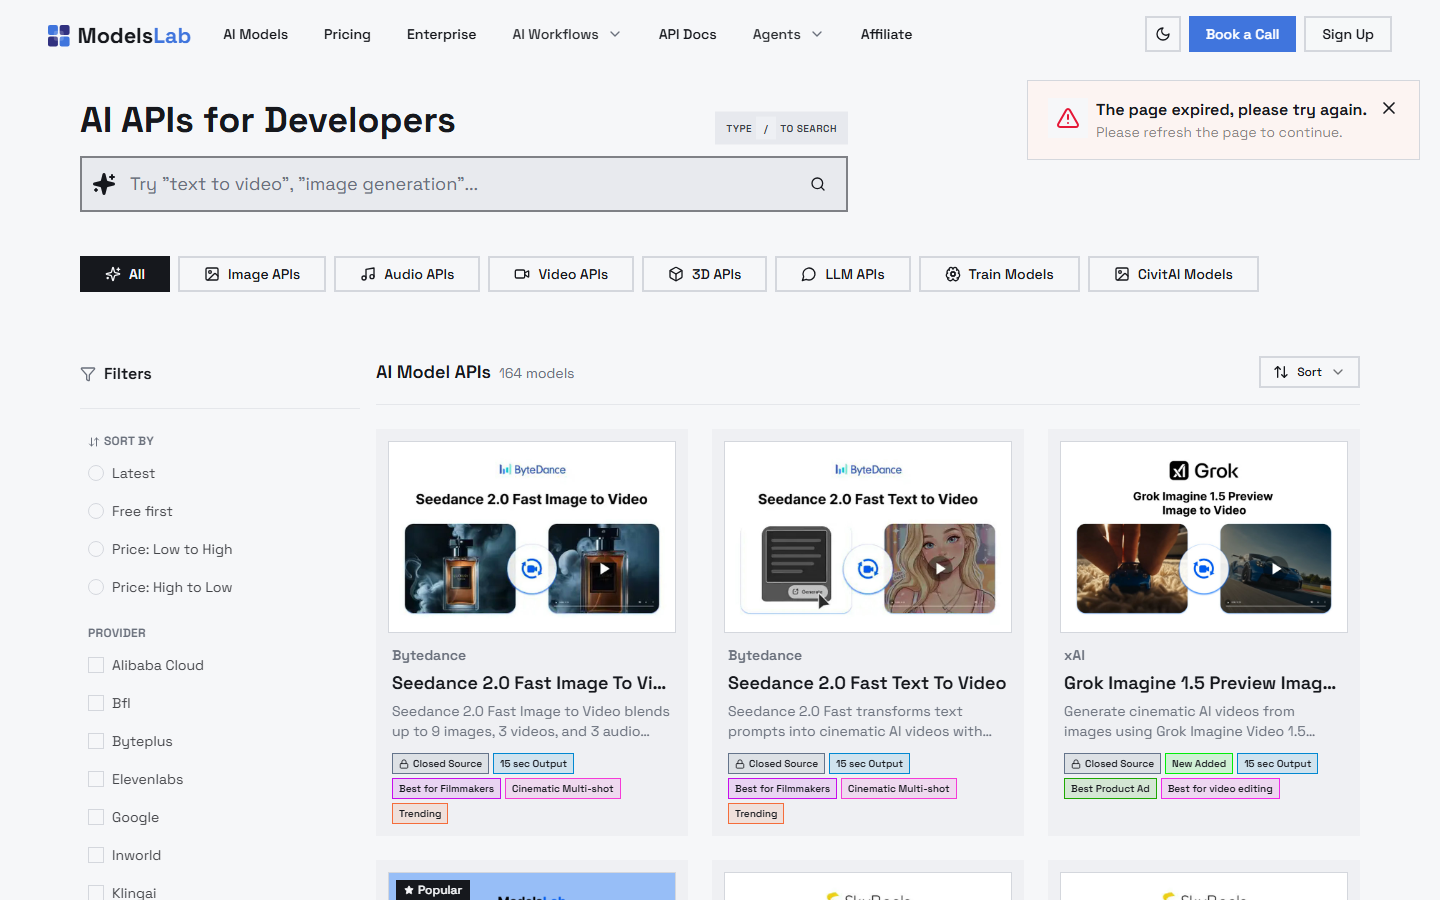This screenshot has height=900, width=1440.
Task: Click the Train Models icon
Action: pos(953,274)
